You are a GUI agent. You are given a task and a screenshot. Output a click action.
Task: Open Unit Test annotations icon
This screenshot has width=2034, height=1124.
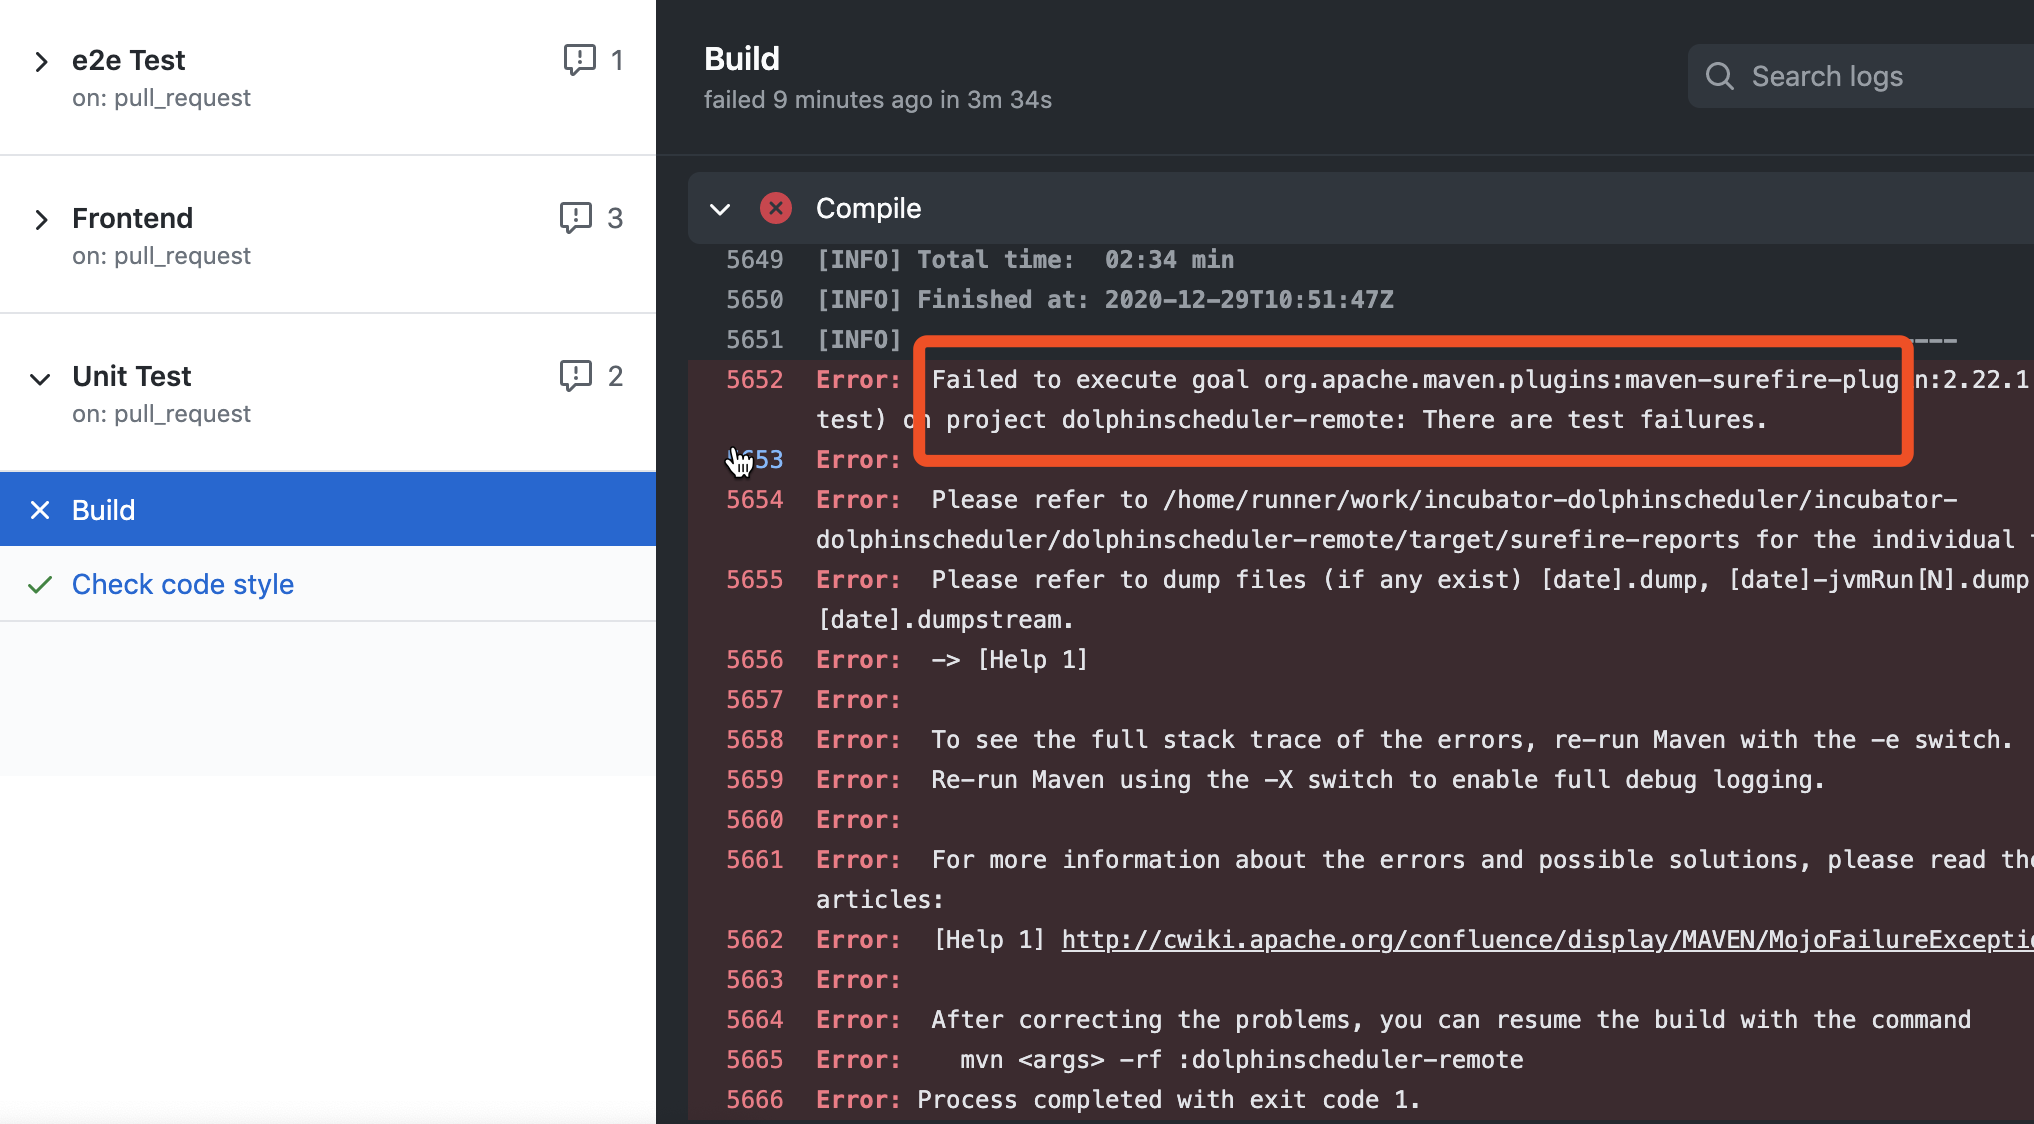tap(576, 376)
